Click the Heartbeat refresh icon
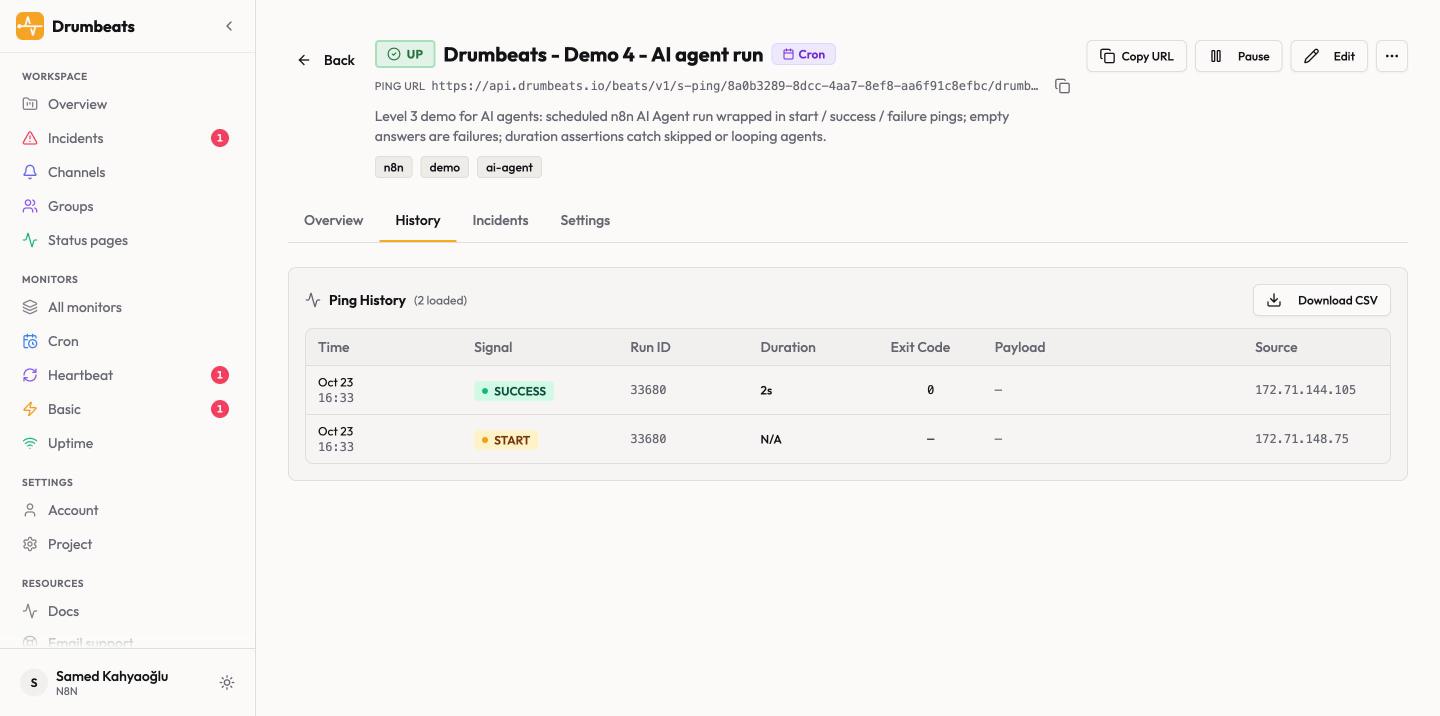The height and width of the screenshot is (716, 1440). pos(30,375)
